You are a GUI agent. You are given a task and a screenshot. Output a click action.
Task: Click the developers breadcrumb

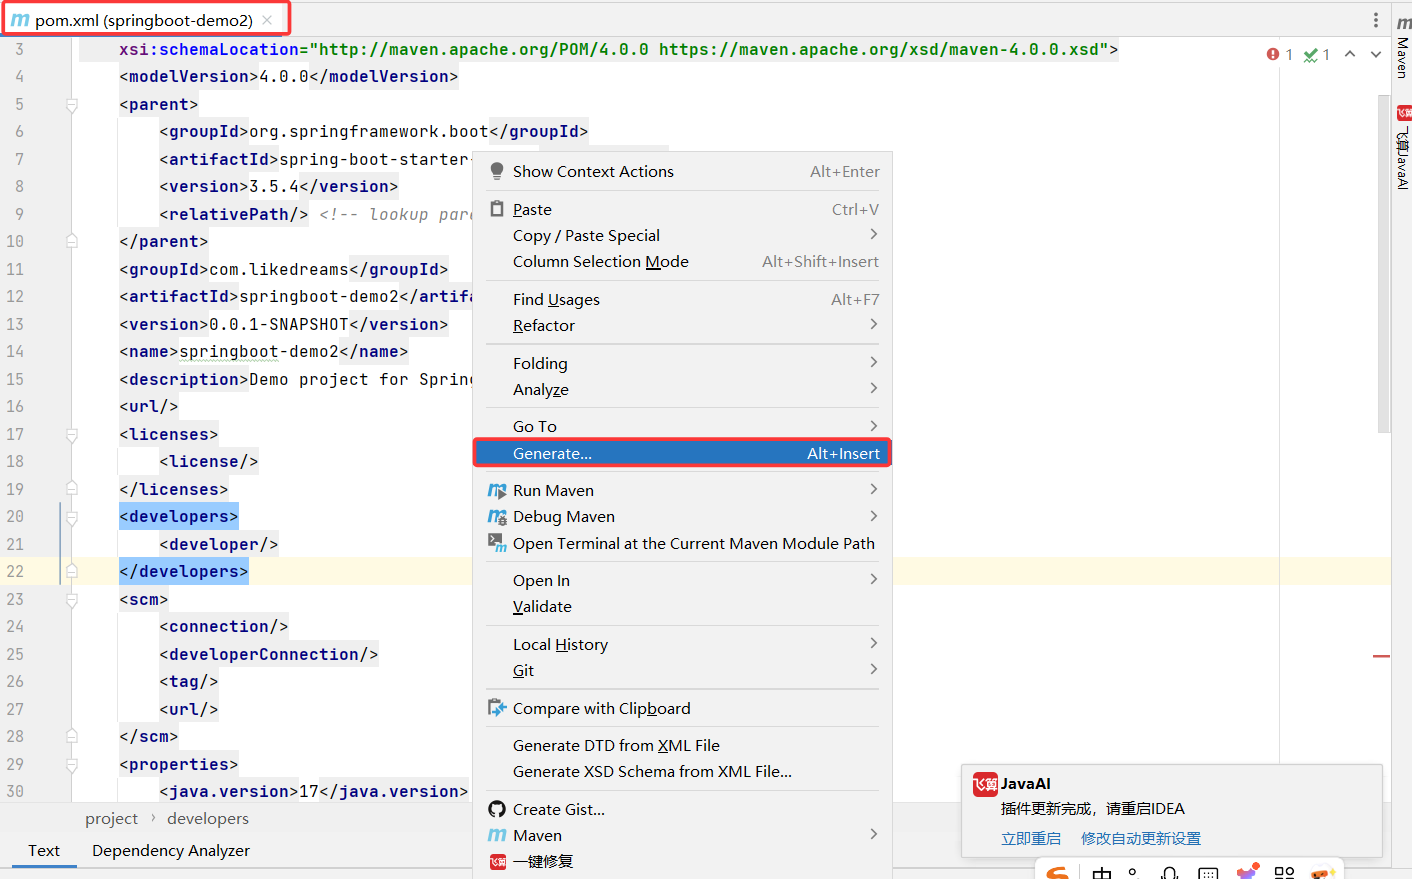point(208,818)
